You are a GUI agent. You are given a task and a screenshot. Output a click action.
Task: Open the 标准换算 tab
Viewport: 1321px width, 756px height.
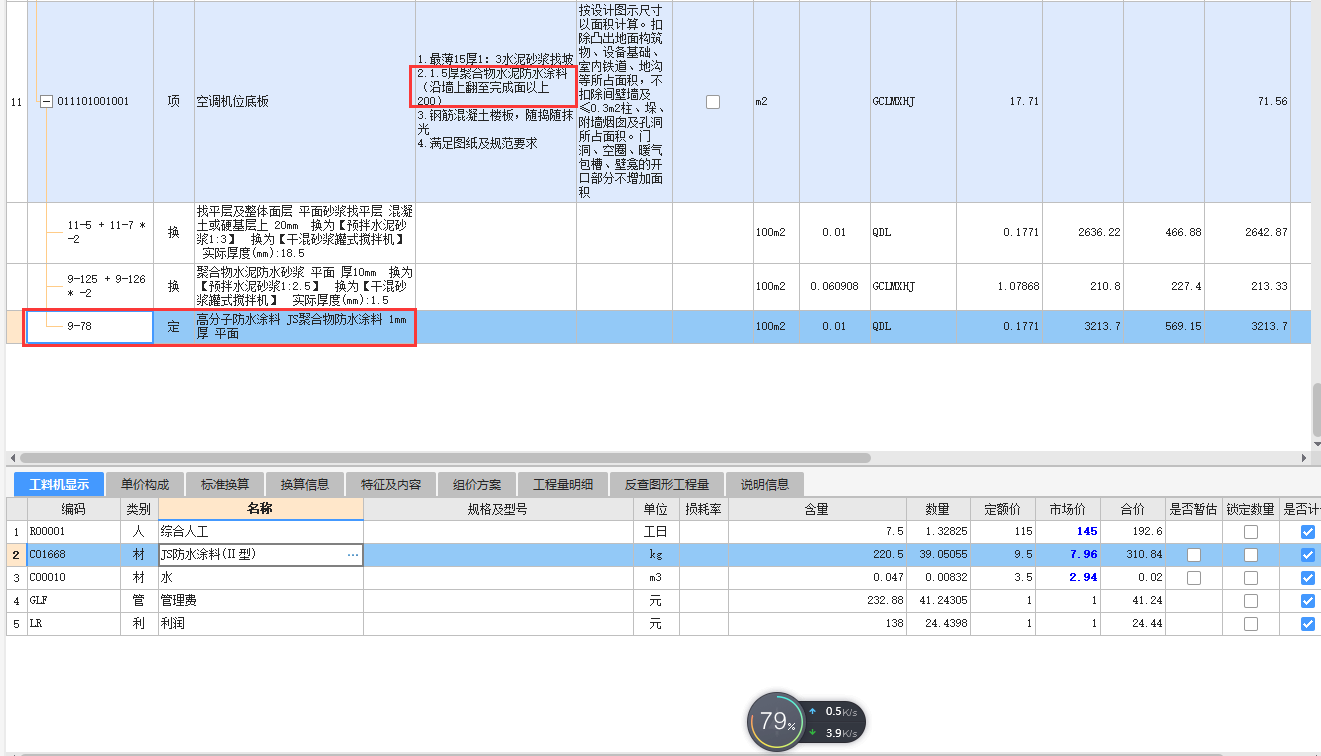pos(224,485)
